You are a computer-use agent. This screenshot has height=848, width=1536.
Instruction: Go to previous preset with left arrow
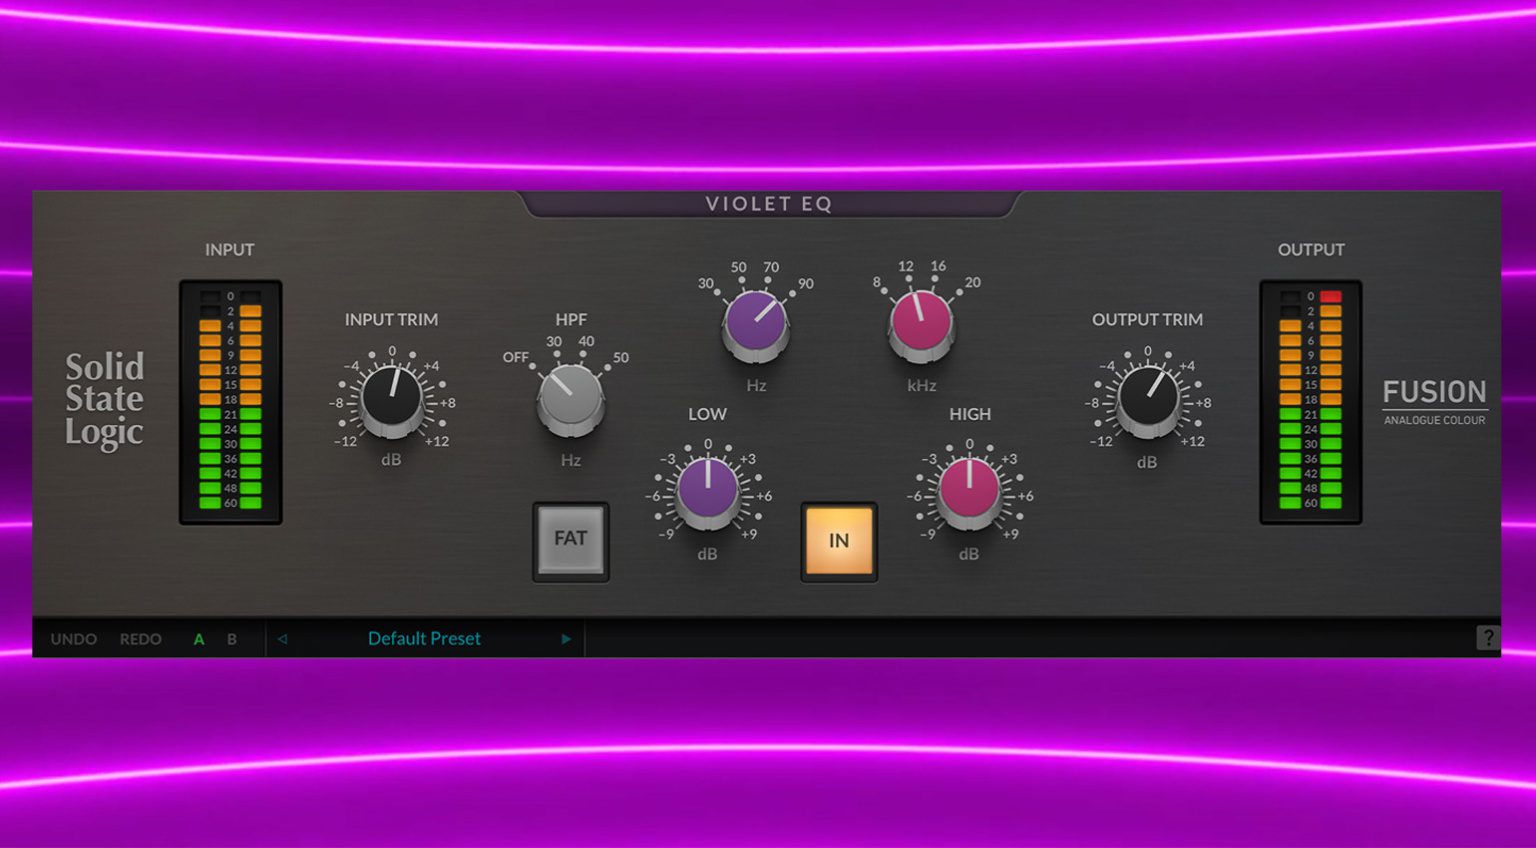click(283, 638)
